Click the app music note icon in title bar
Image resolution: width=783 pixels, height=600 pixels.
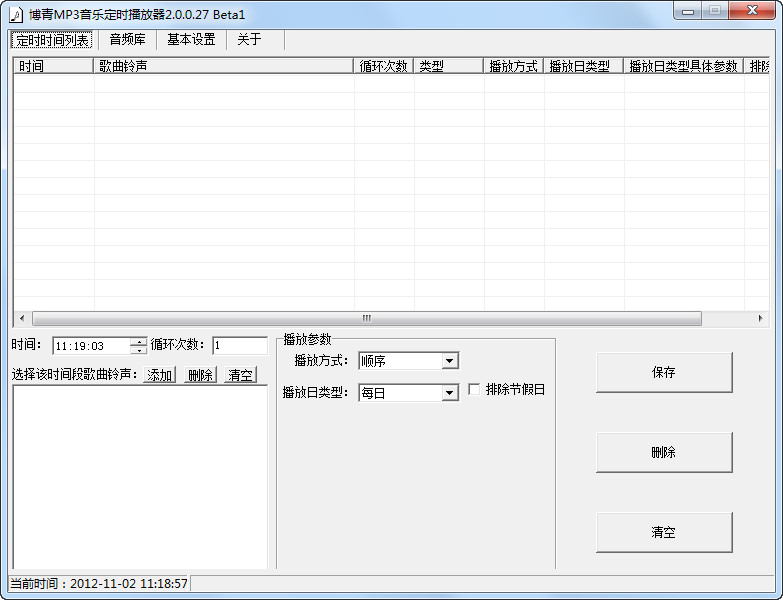(x=16, y=14)
